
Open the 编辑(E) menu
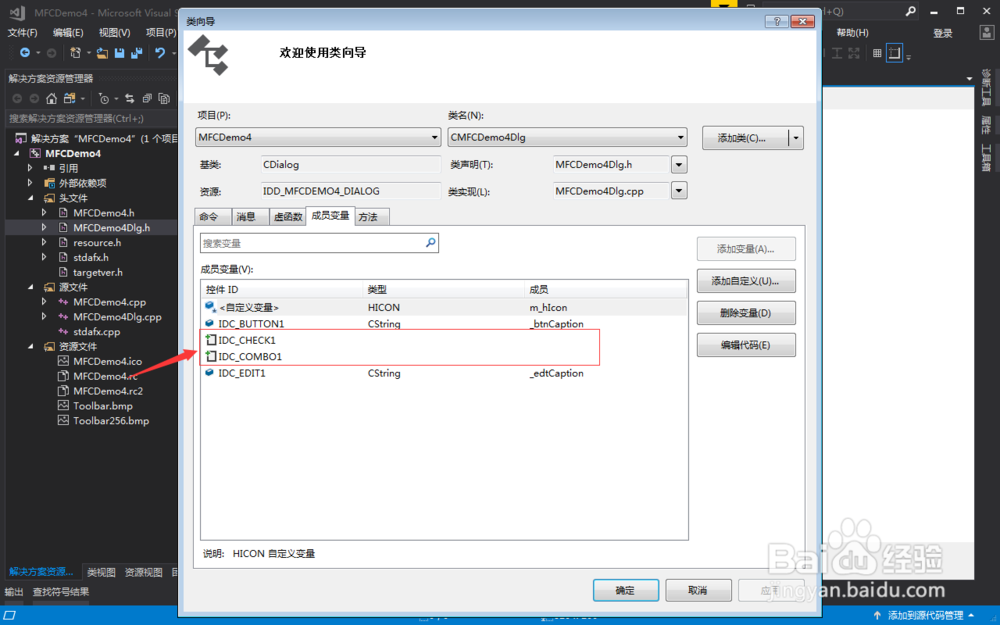click(x=68, y=33)
